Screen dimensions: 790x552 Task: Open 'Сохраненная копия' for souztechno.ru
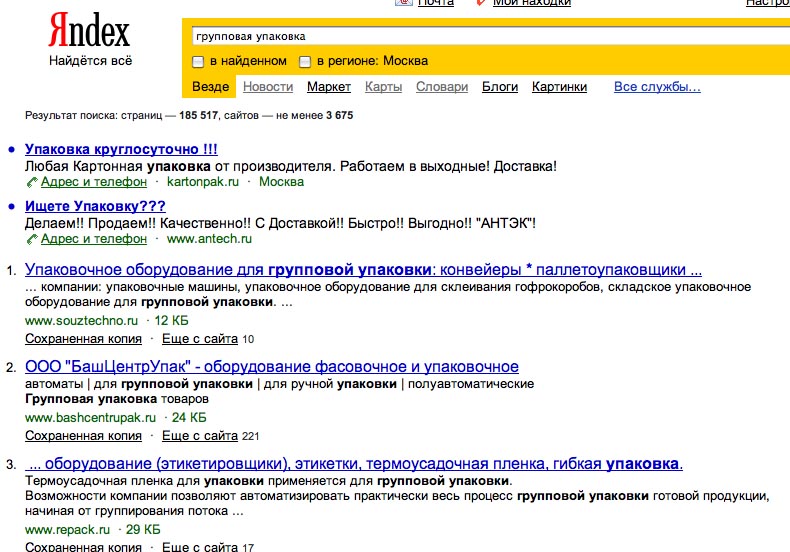(x=84, y=339)
